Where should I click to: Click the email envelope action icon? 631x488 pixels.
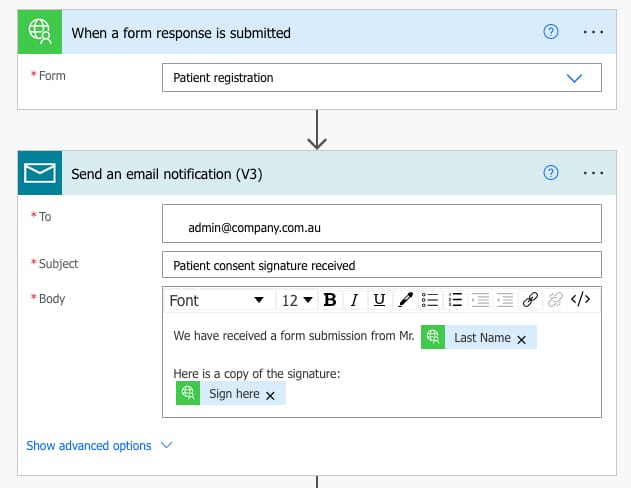[x=40, y=173]
